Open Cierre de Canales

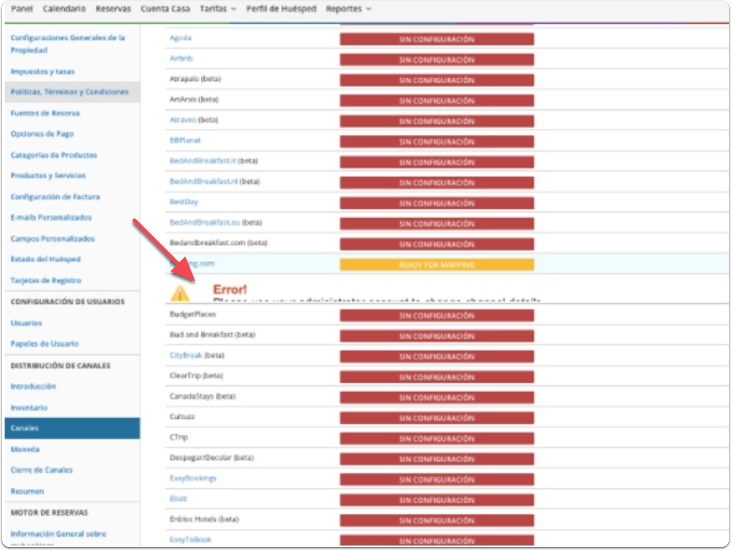41,470
